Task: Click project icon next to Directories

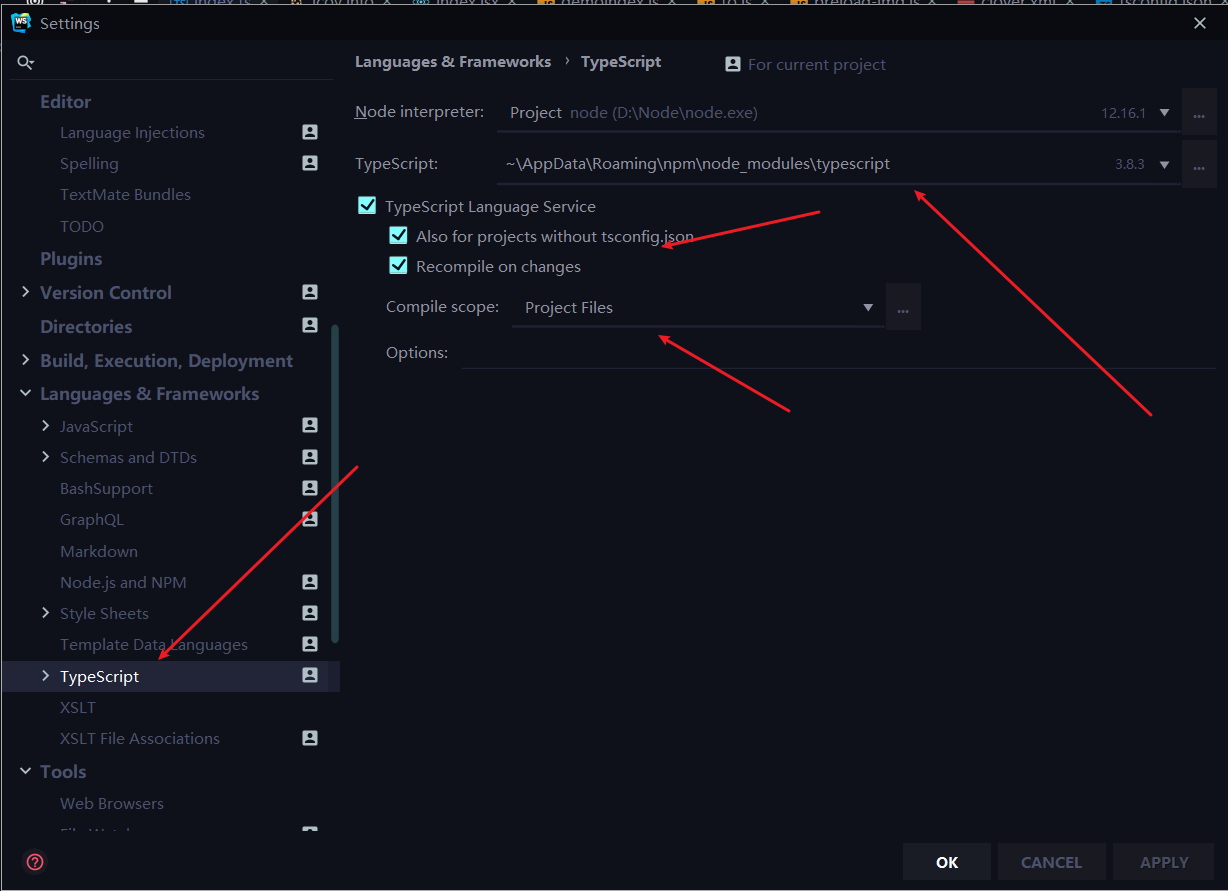Action: (x=310, y=326)
